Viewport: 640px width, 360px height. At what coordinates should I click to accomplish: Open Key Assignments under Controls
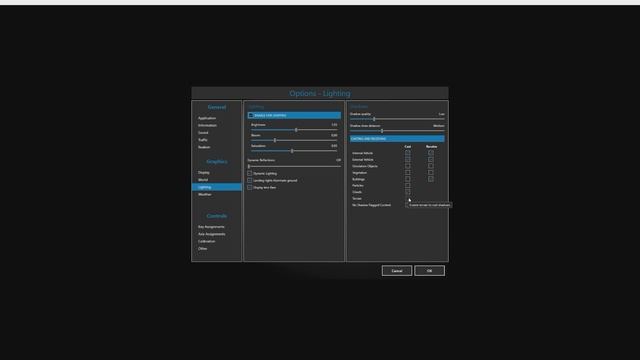[x=211, y=227]
